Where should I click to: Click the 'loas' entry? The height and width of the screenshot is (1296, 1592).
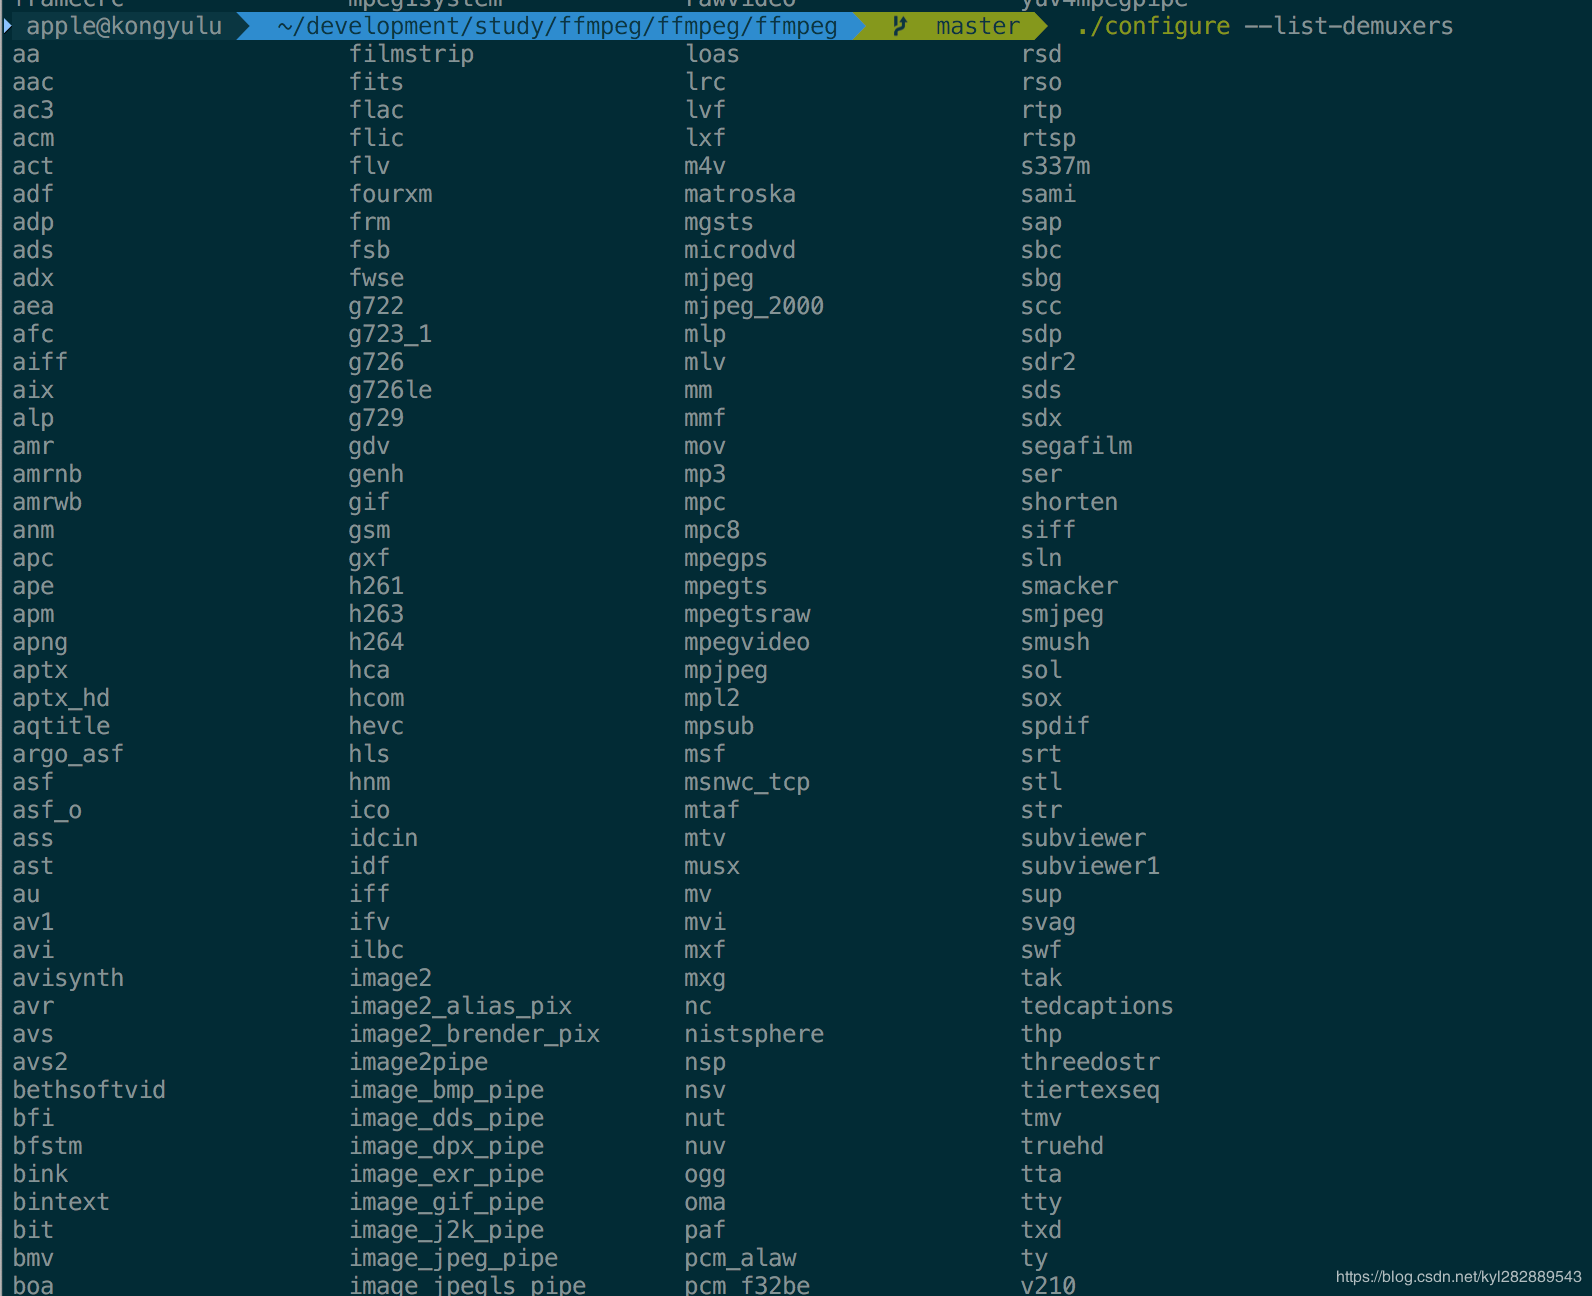click(713, 54)
